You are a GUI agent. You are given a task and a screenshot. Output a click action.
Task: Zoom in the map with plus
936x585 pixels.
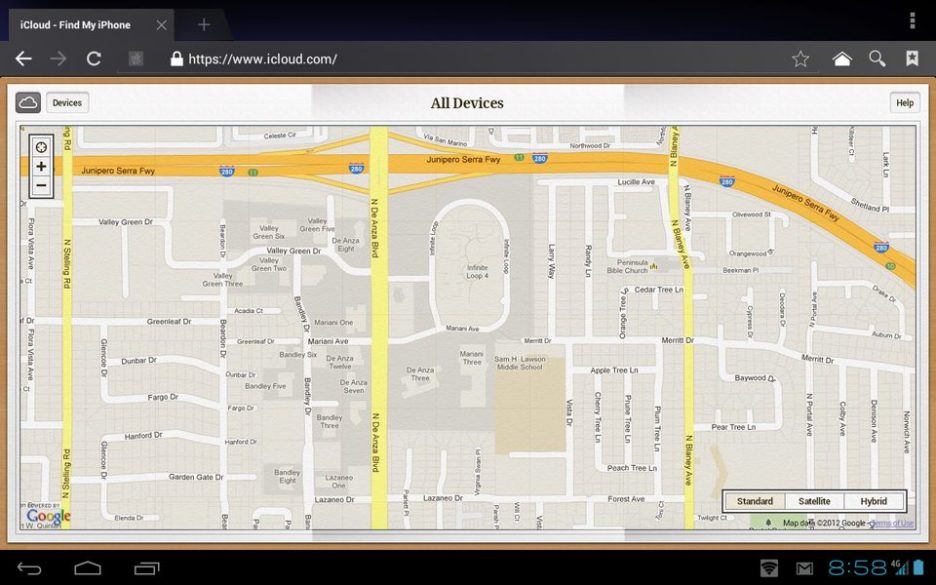pyautogui.click(x=41, y=167)
